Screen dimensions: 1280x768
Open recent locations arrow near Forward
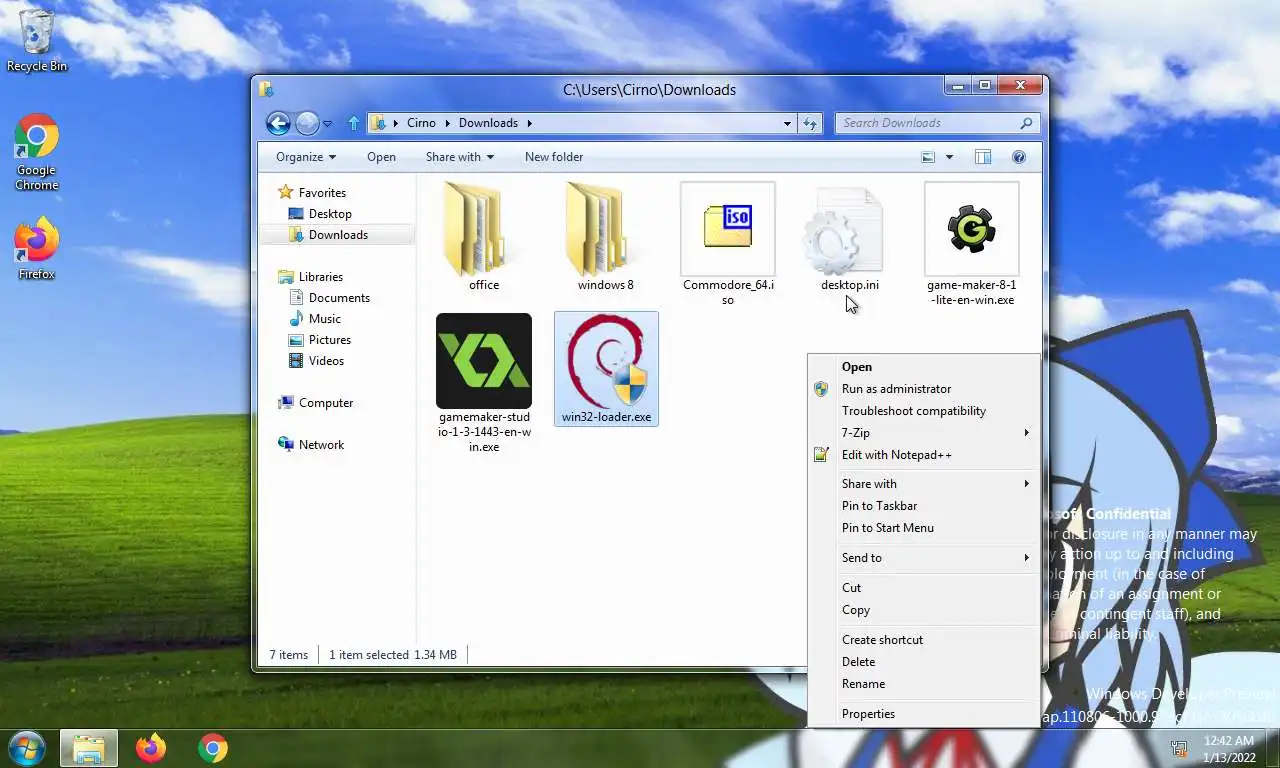pyautogui.click(x=327, y=124)
